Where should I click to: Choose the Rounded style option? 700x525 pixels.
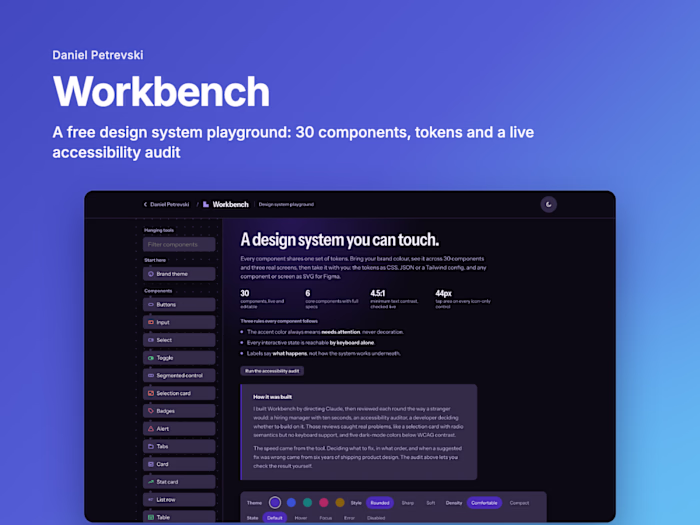click(x=380, y=503)
